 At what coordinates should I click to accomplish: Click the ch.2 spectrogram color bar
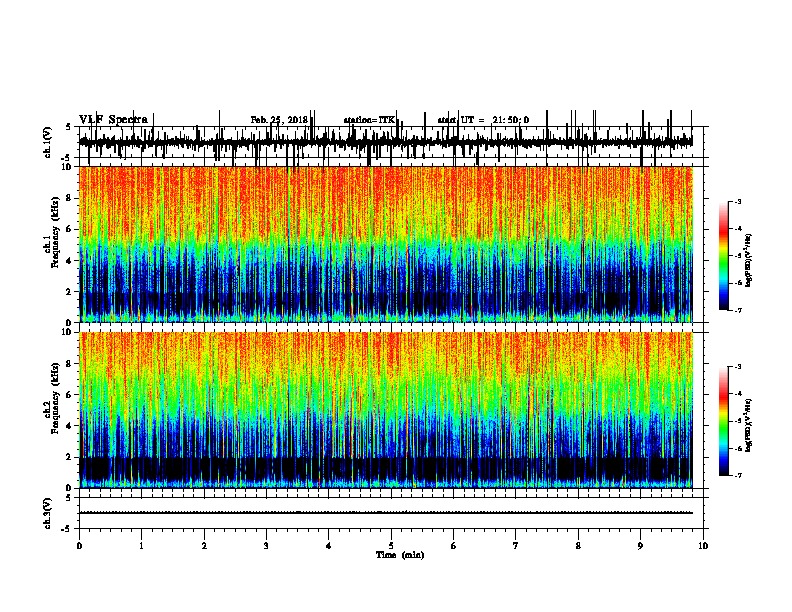(724, 421)
